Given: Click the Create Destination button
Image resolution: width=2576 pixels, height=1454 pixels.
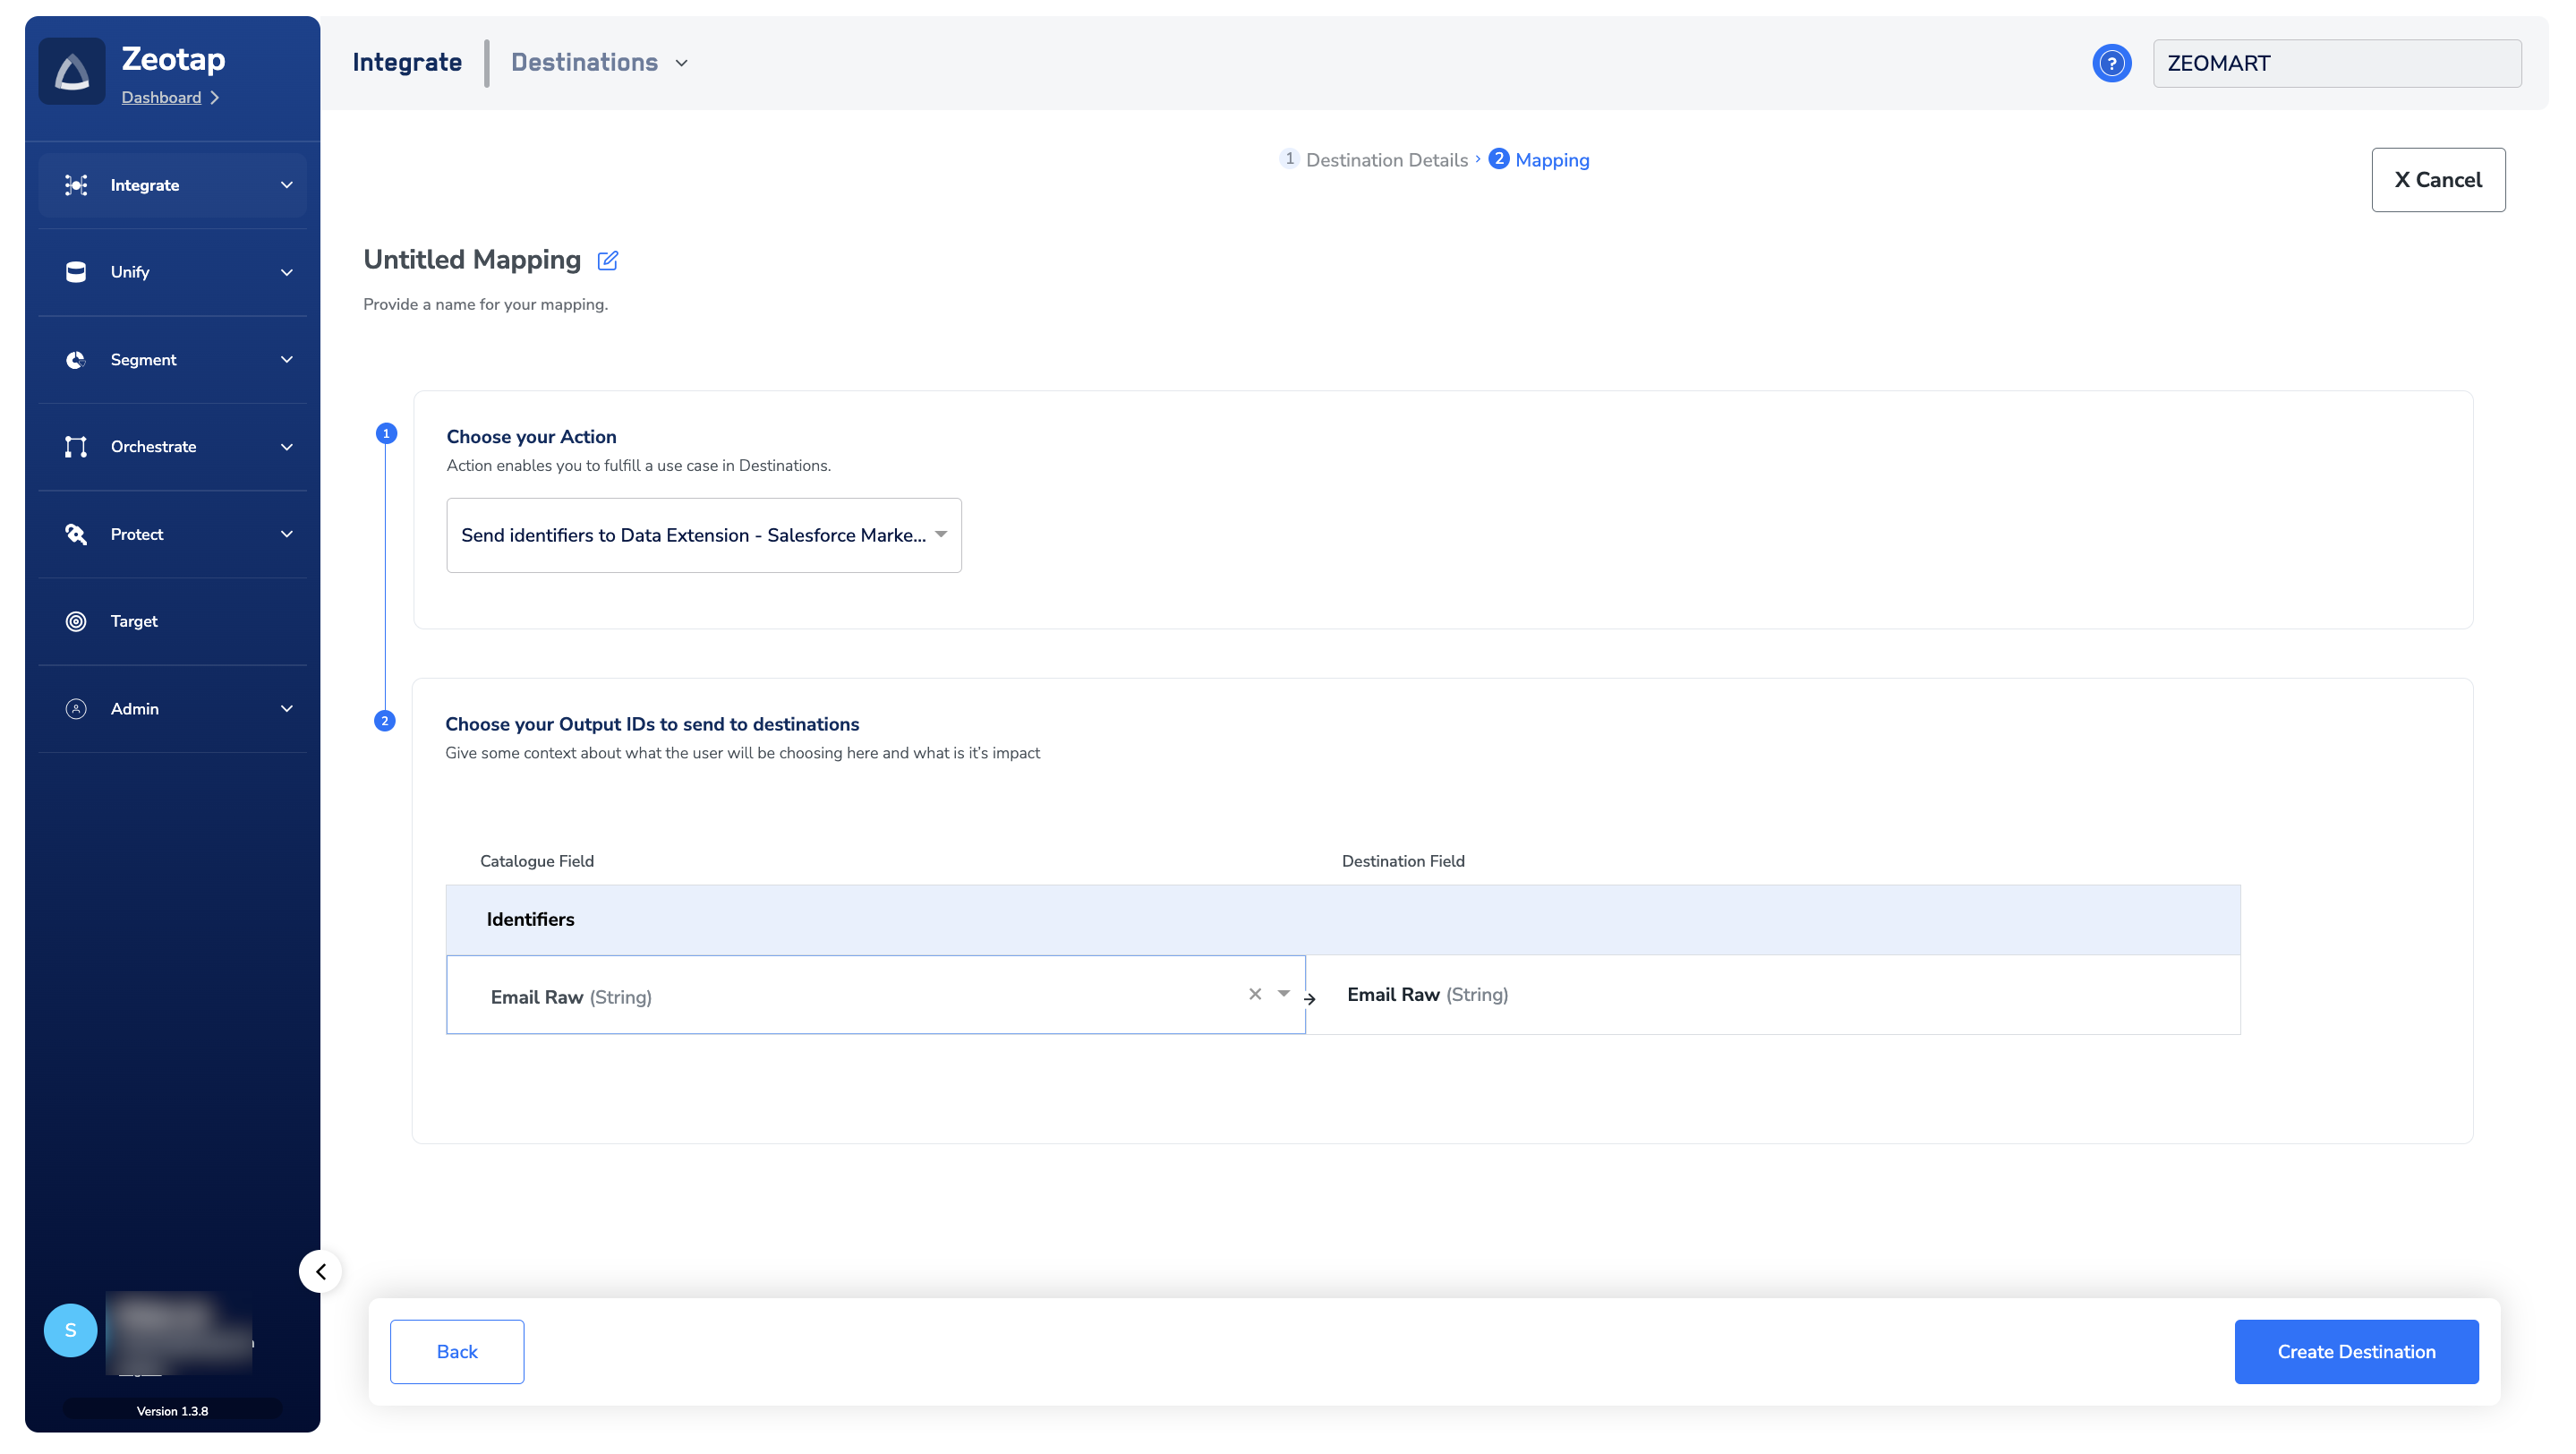Looking at the screenshot, I should coord(2355,1351).
